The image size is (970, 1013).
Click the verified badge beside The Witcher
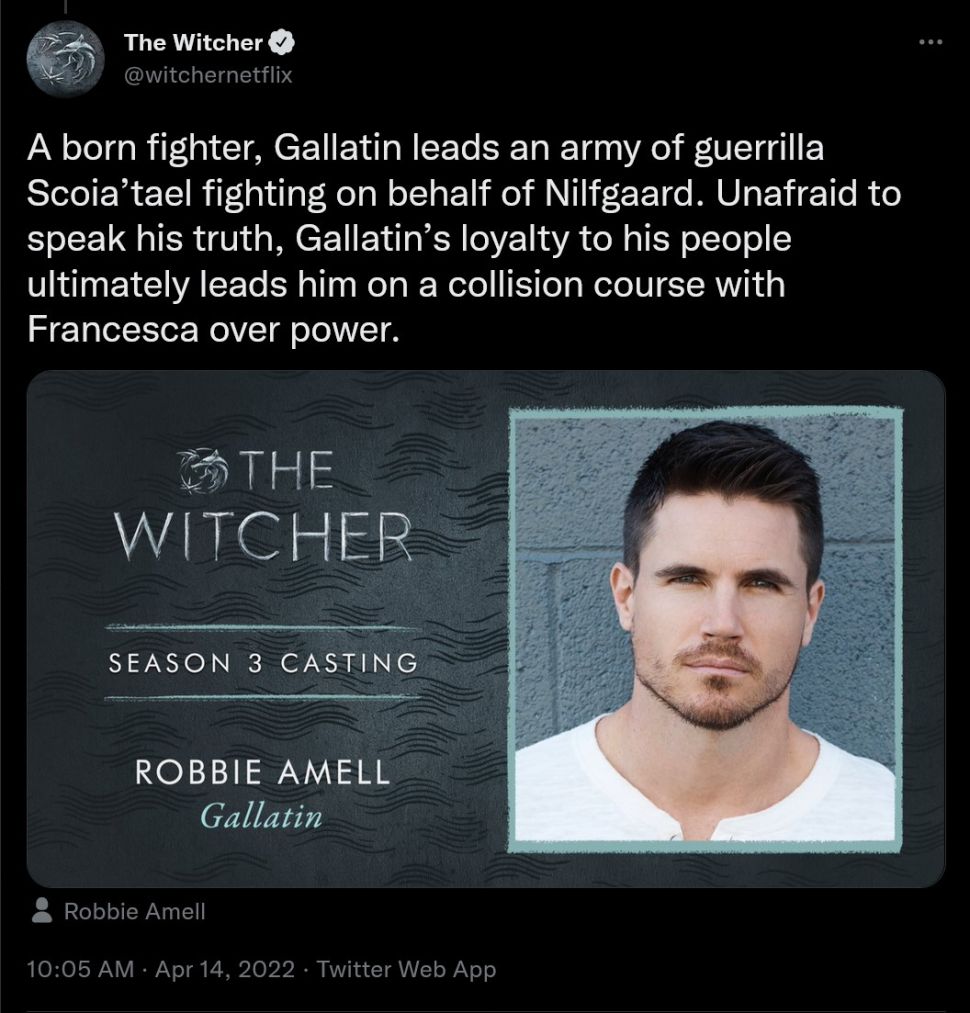(282, 43)
